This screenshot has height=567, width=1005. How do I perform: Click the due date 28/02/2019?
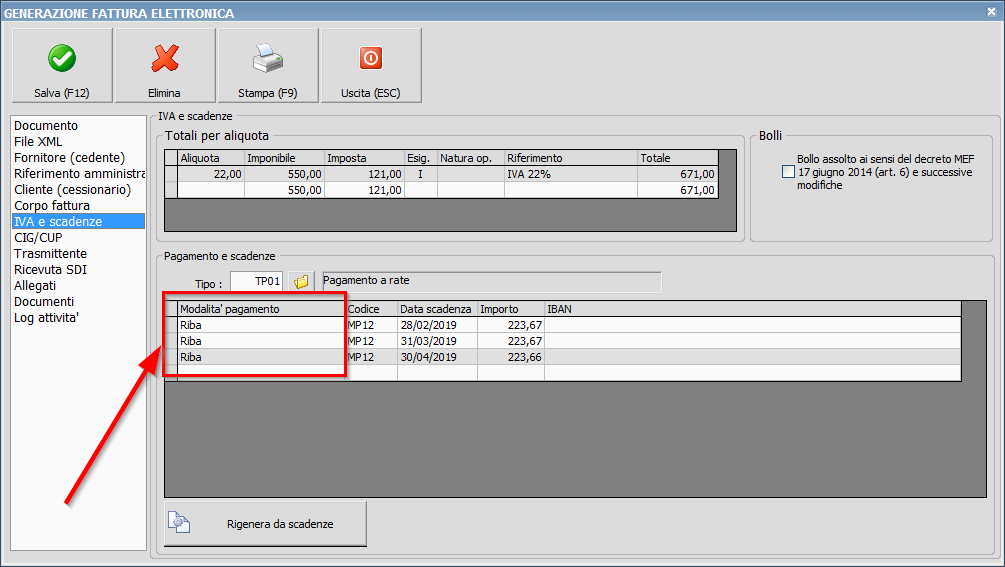pos(437,325)
